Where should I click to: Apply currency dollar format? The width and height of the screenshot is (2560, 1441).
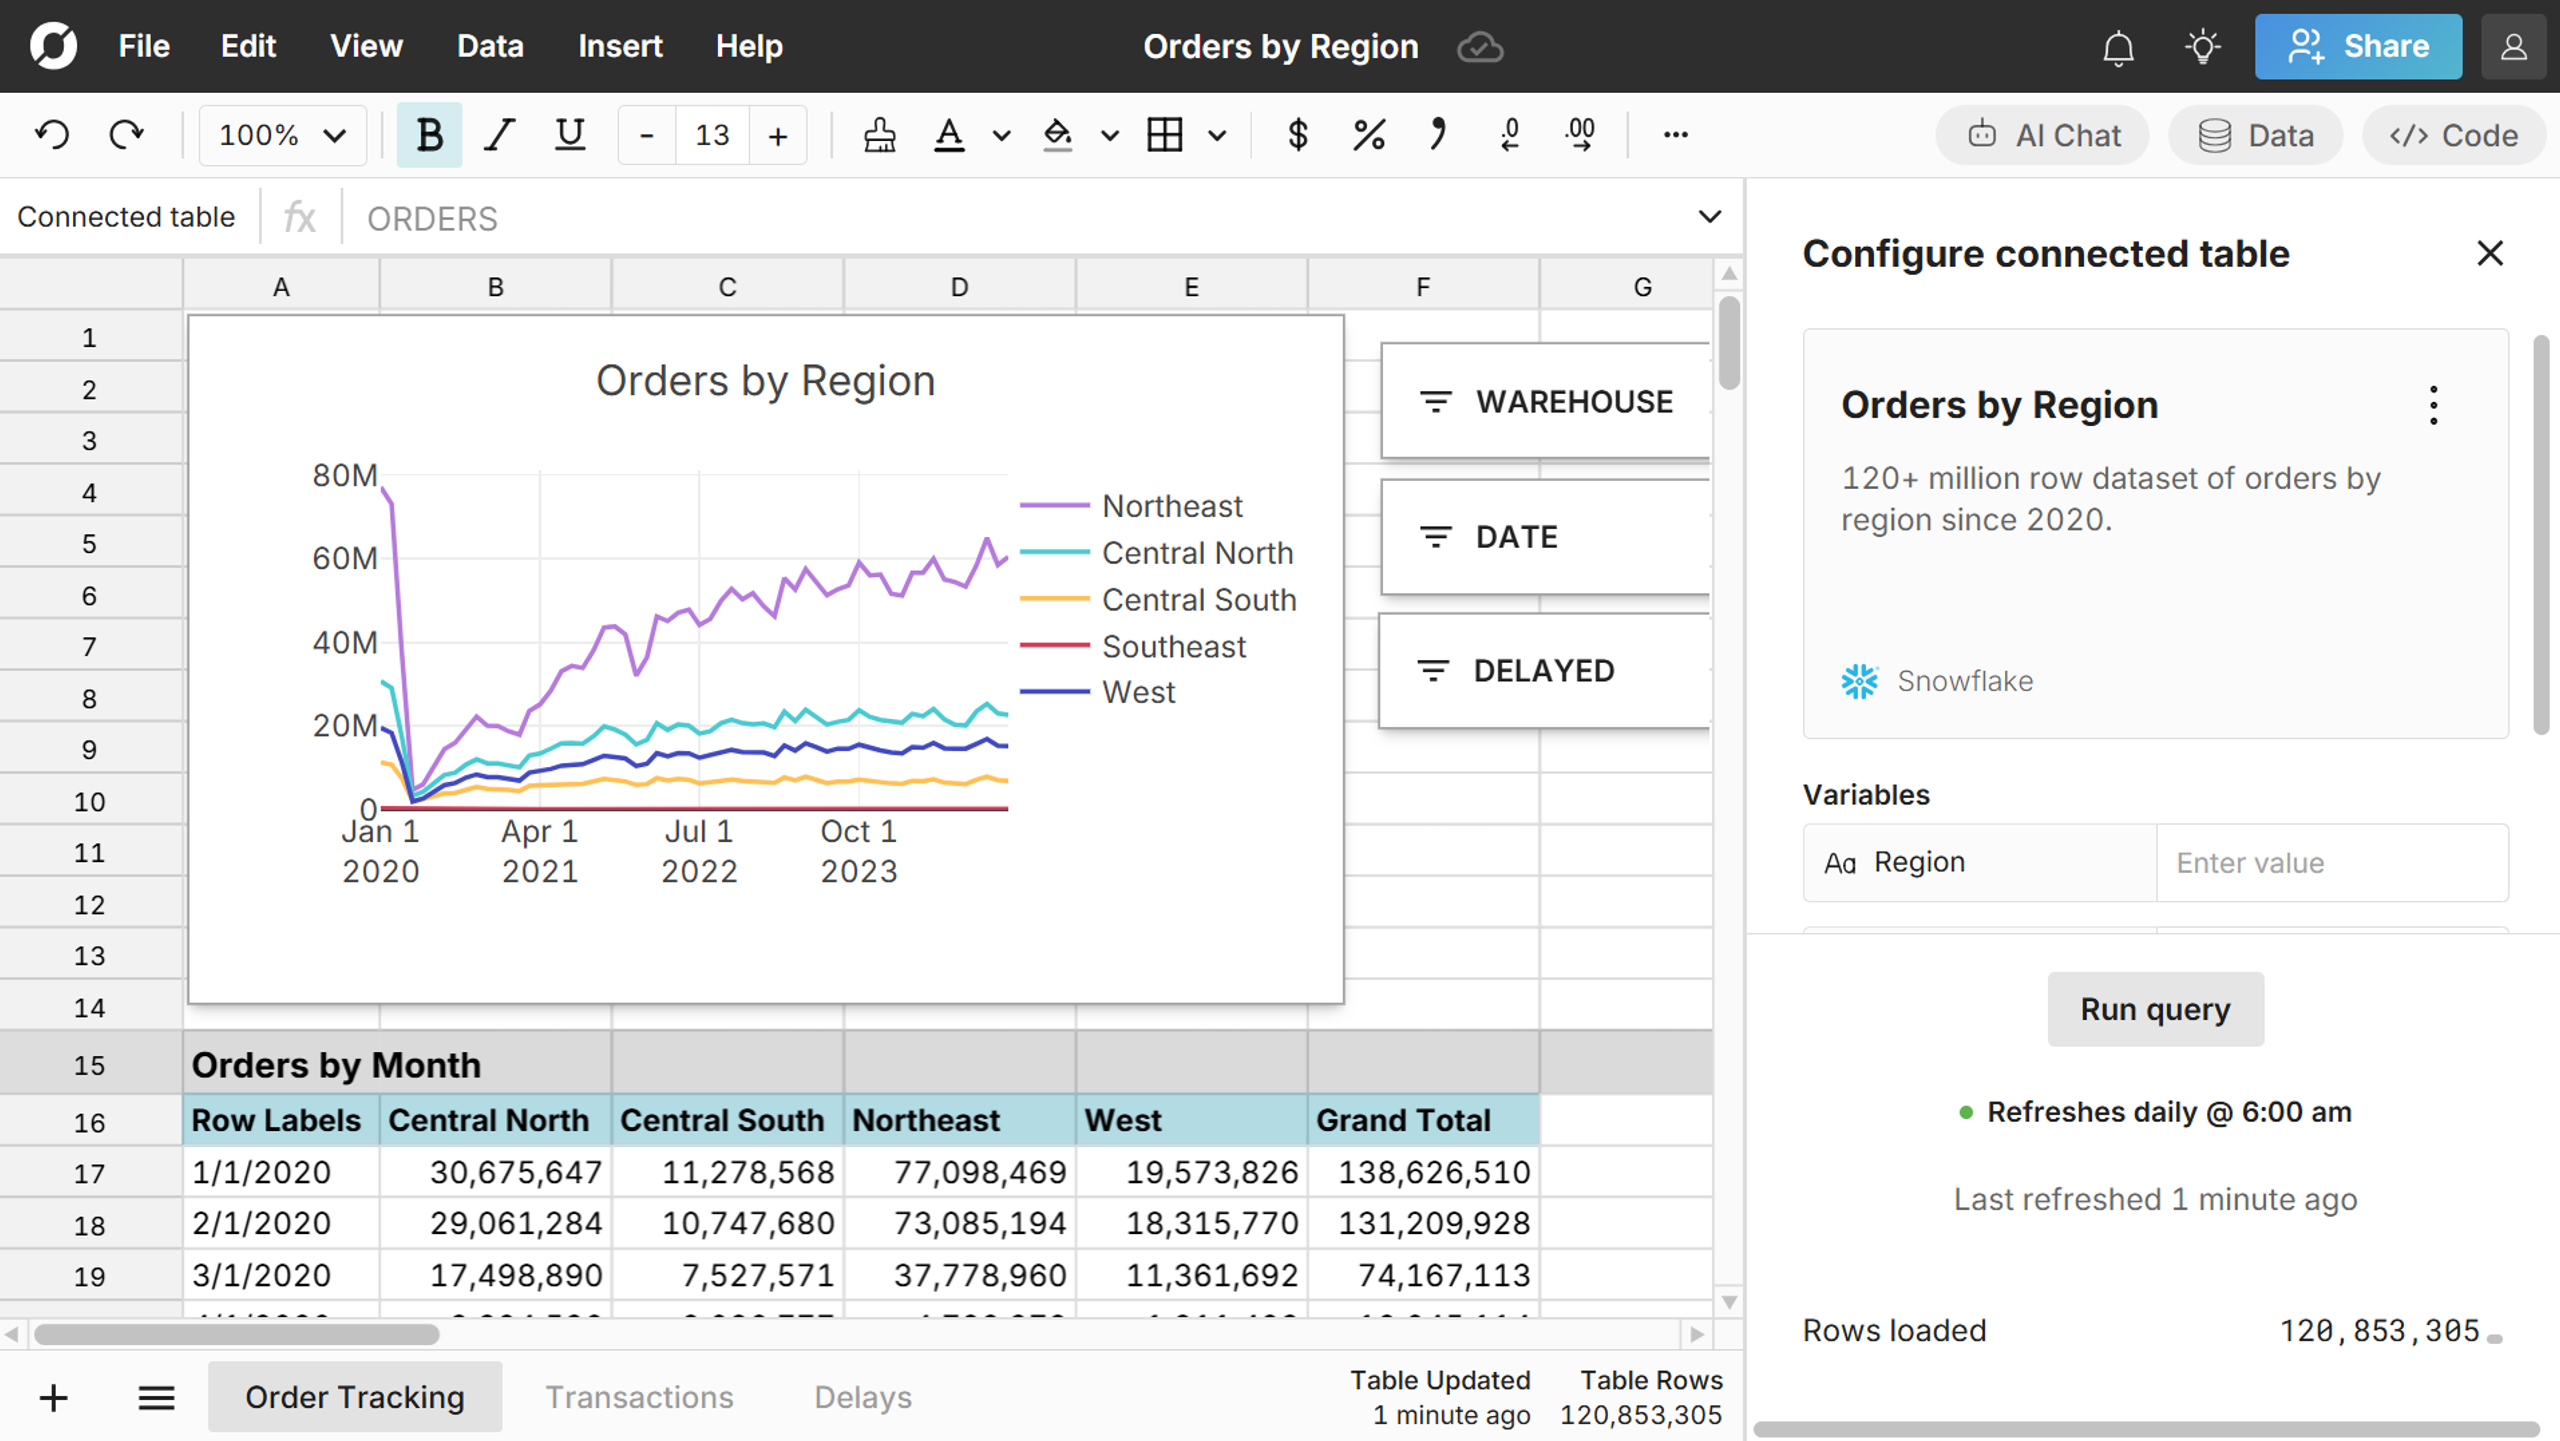[1297, 135]
